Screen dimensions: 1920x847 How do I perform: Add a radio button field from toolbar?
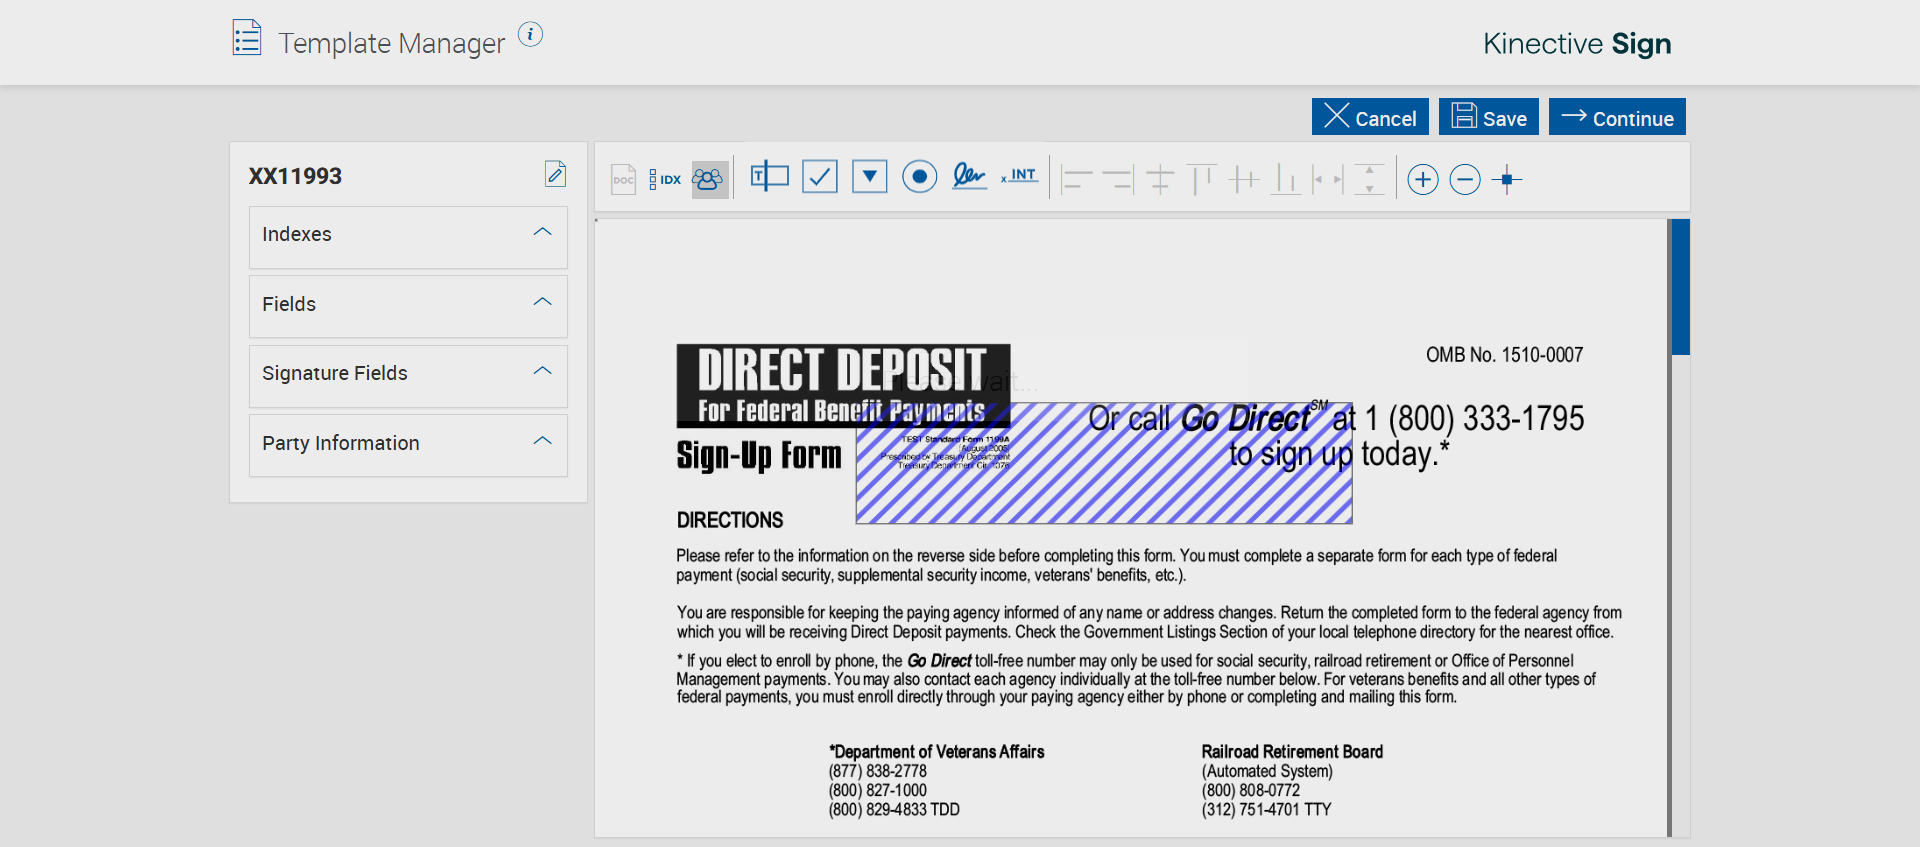point(920,177)
